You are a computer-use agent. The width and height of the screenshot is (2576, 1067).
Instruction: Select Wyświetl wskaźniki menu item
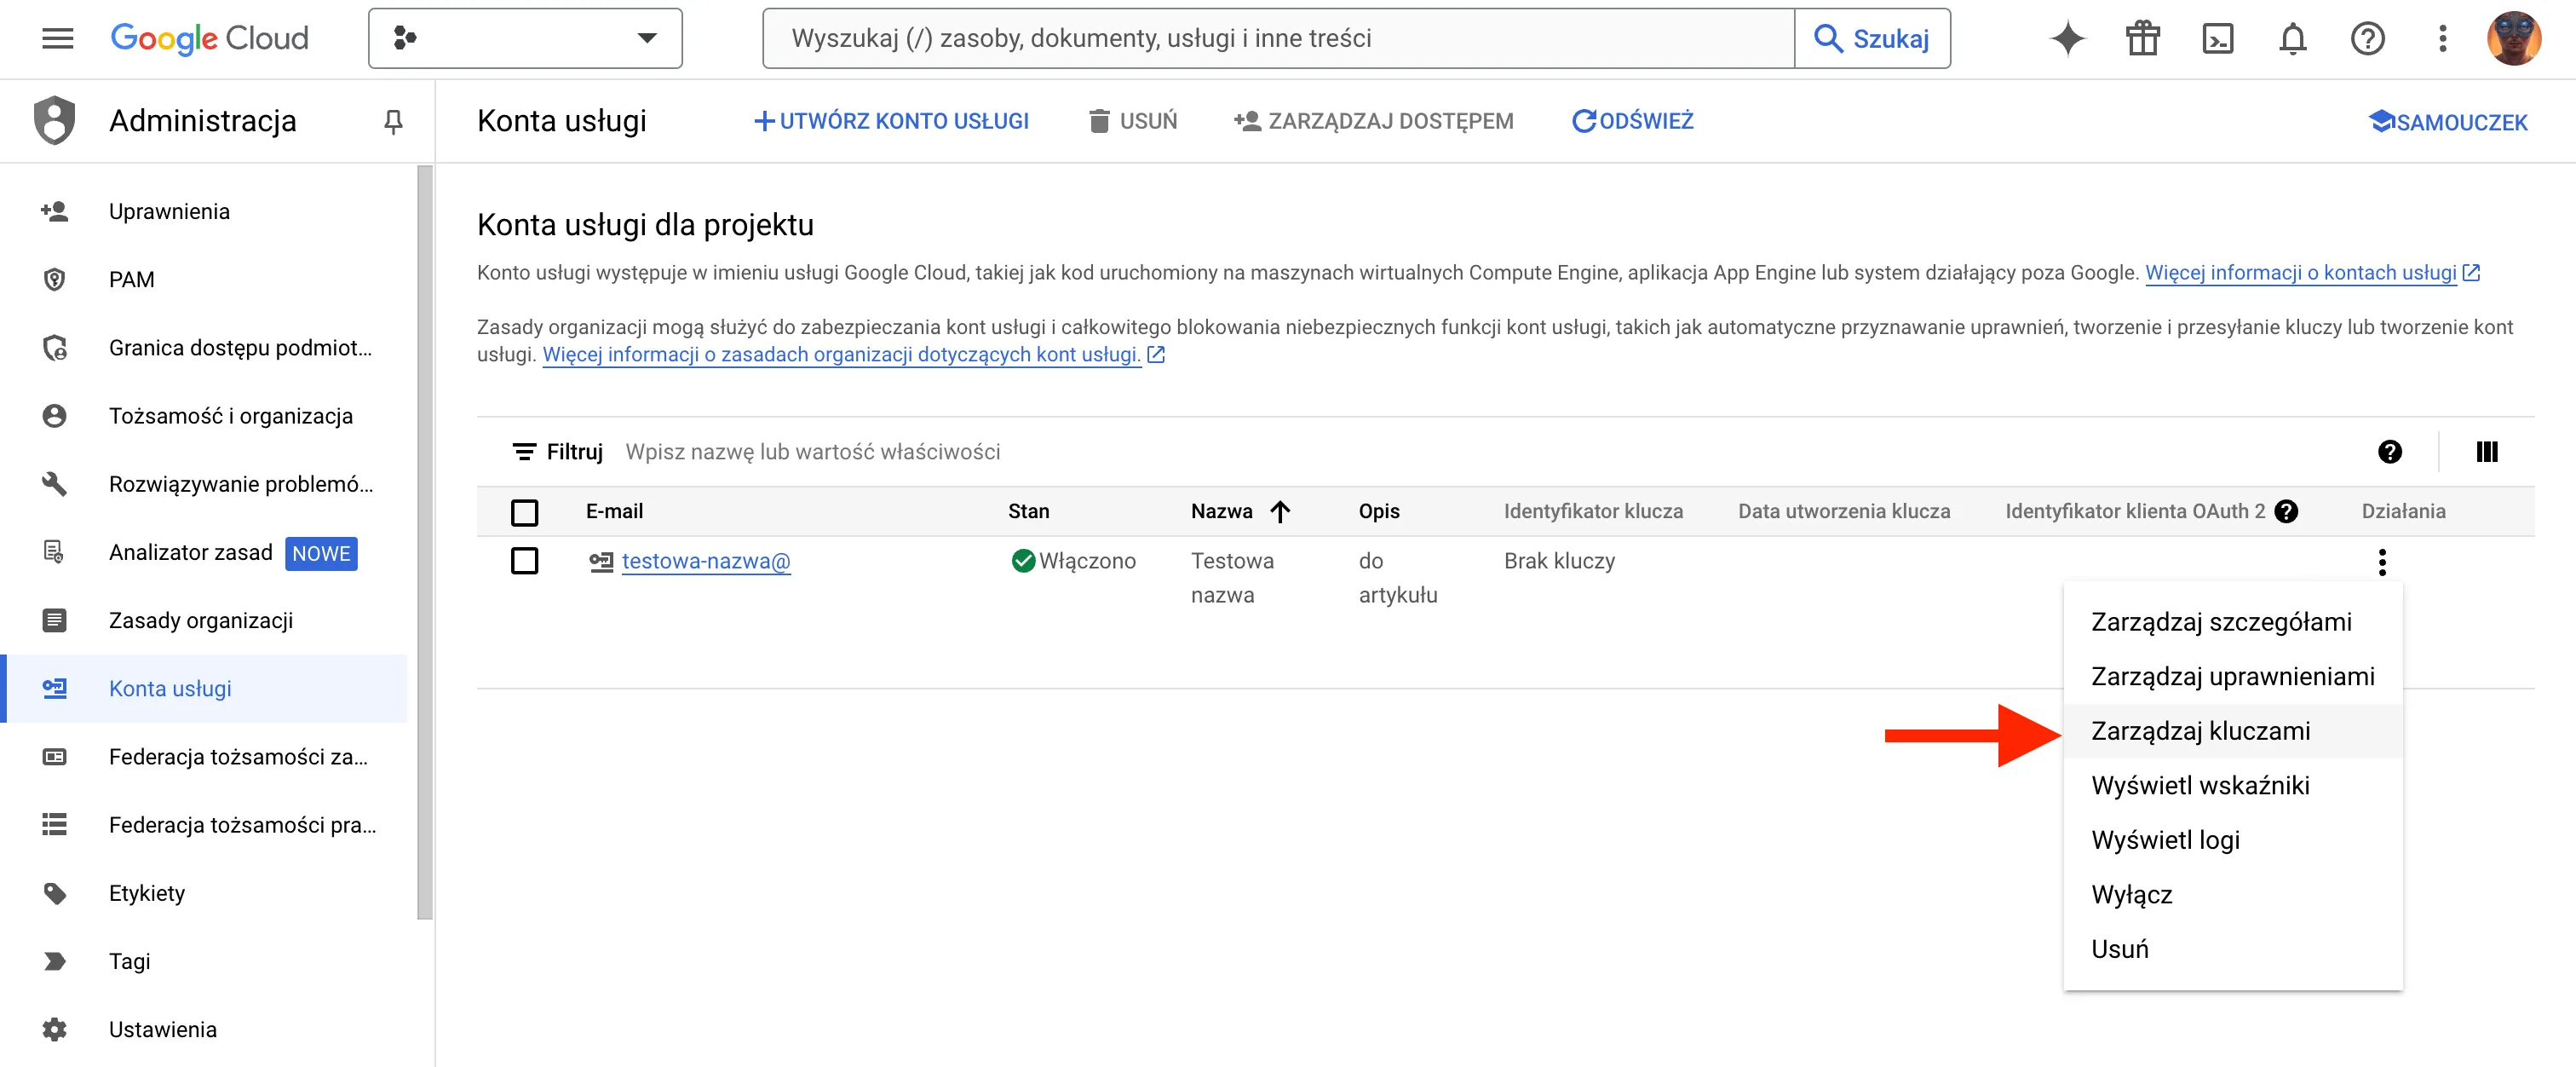point(2232,785)
